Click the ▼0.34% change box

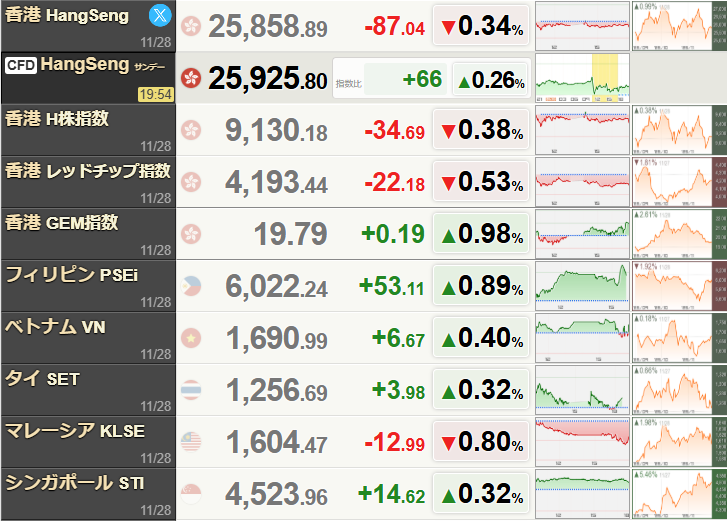click(481, 26)
